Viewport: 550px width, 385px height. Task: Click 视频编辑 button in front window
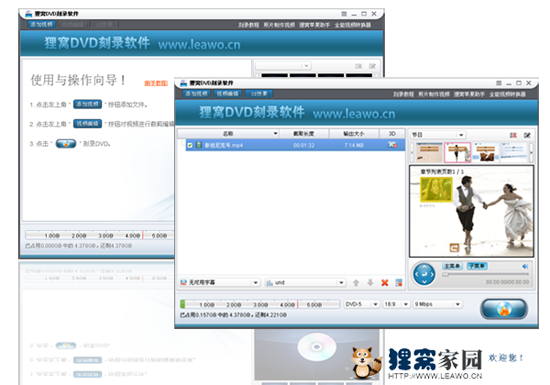[227, 94]
